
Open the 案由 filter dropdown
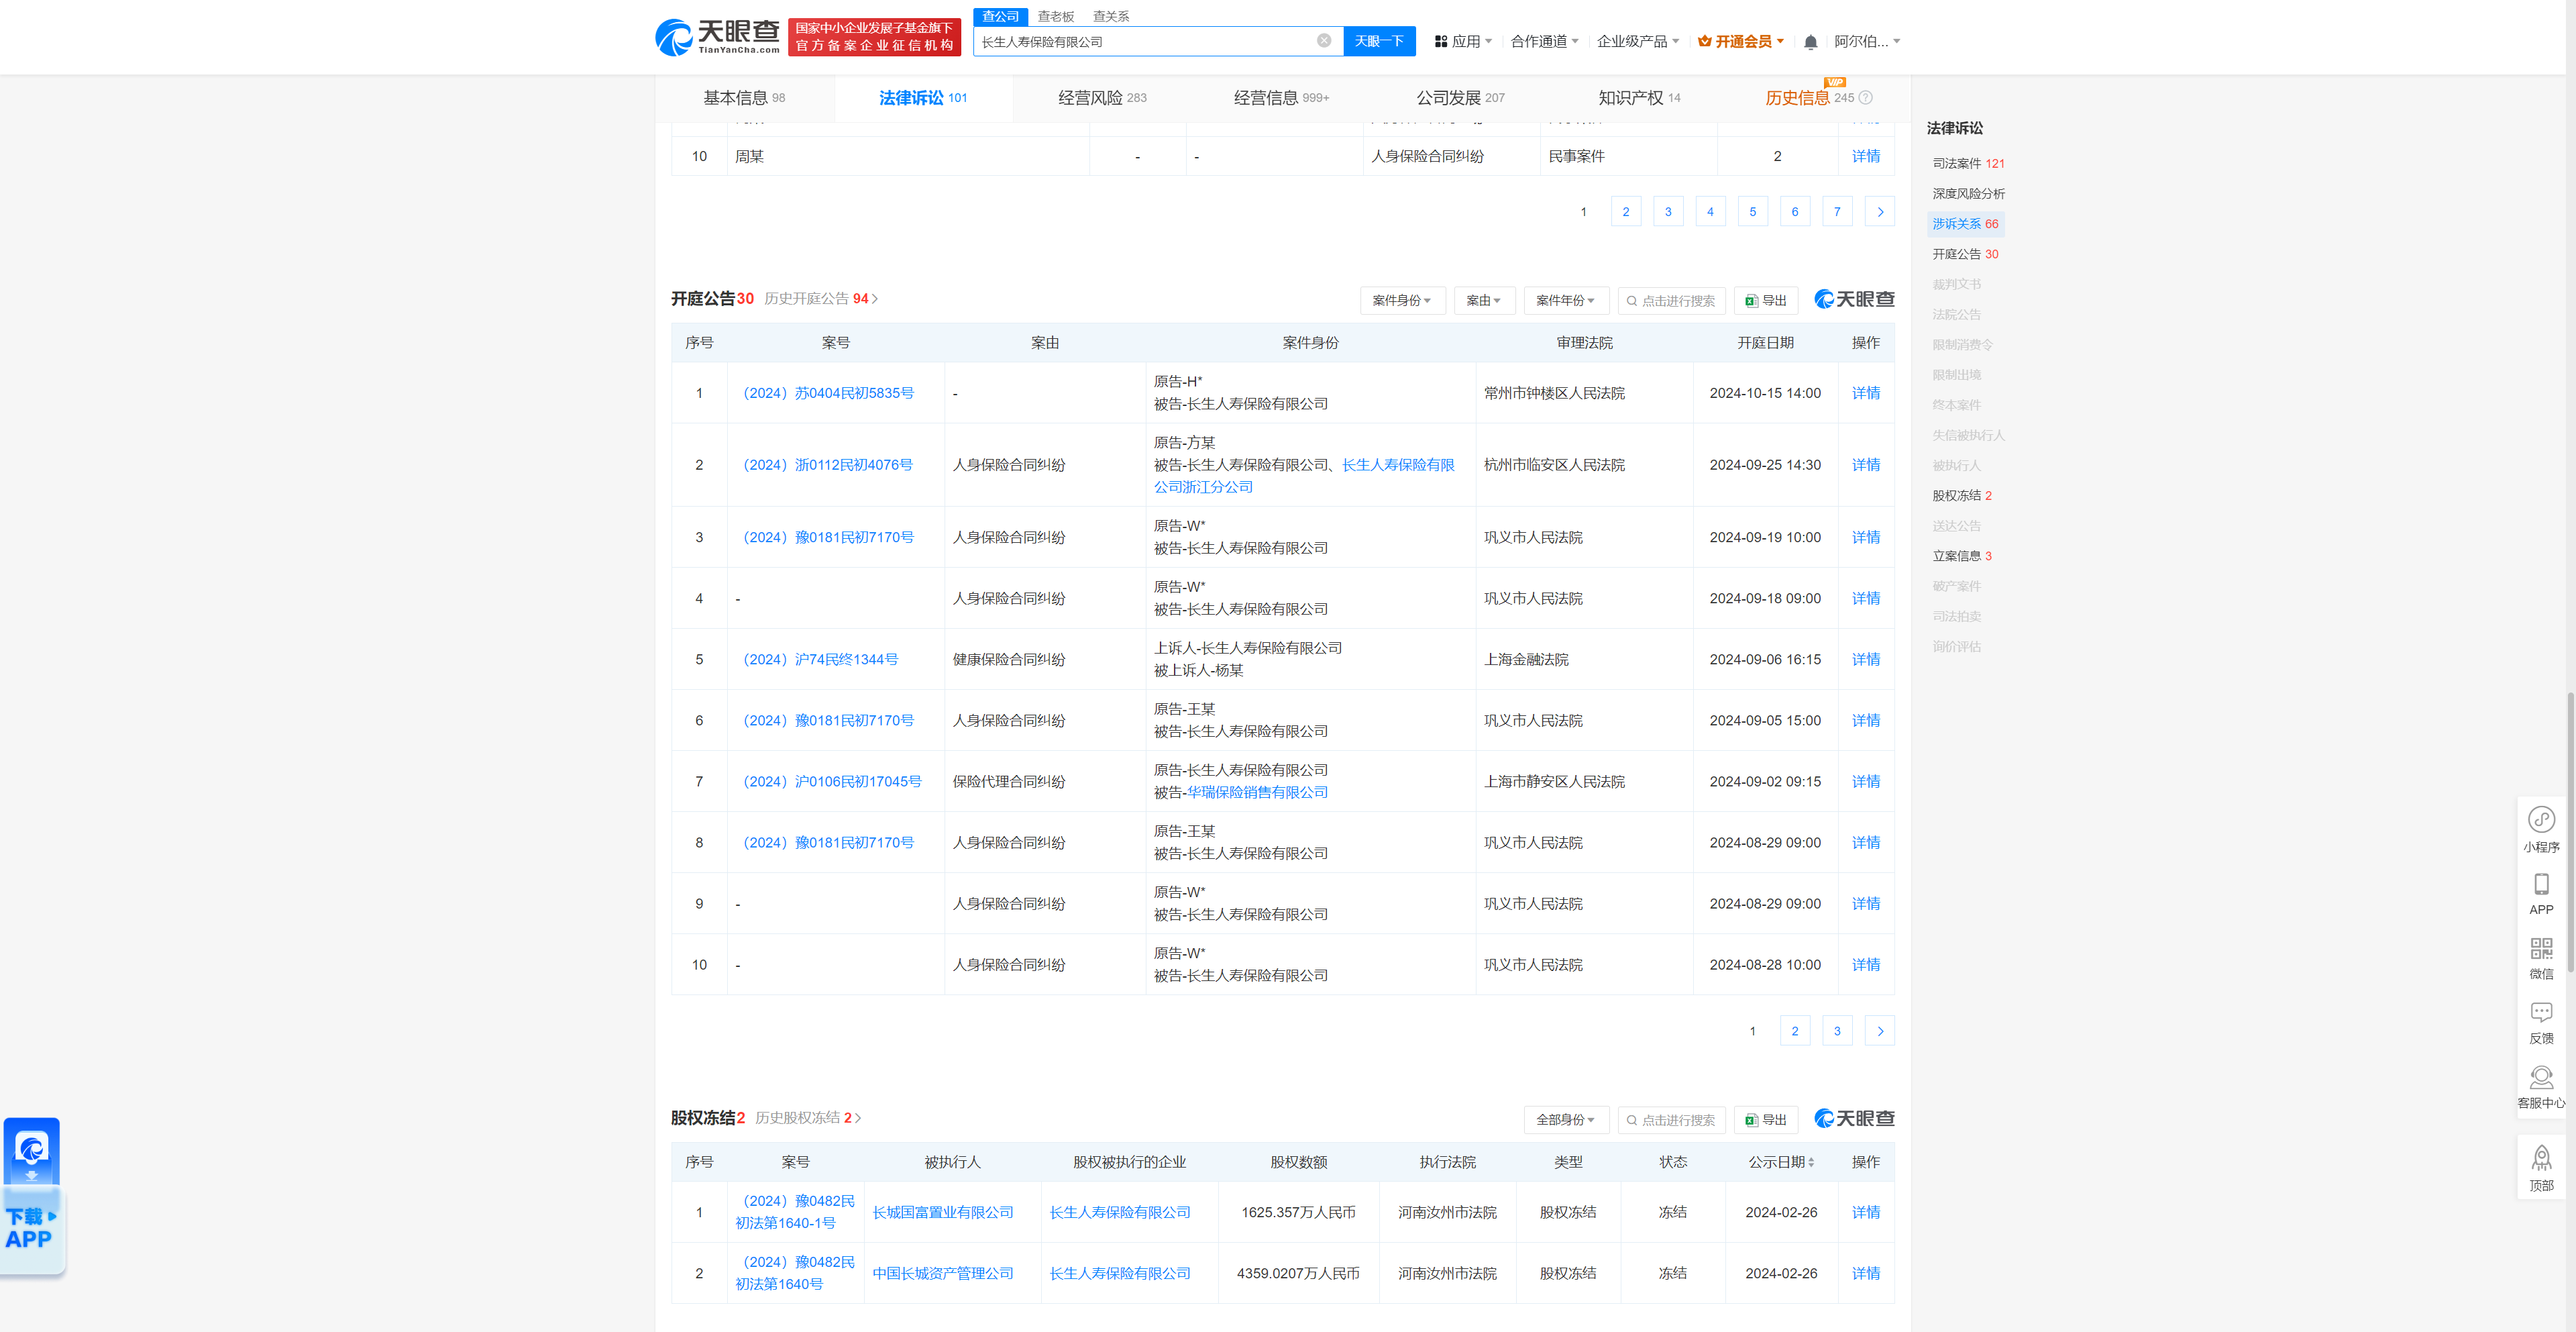click(x=1484, y=300)
